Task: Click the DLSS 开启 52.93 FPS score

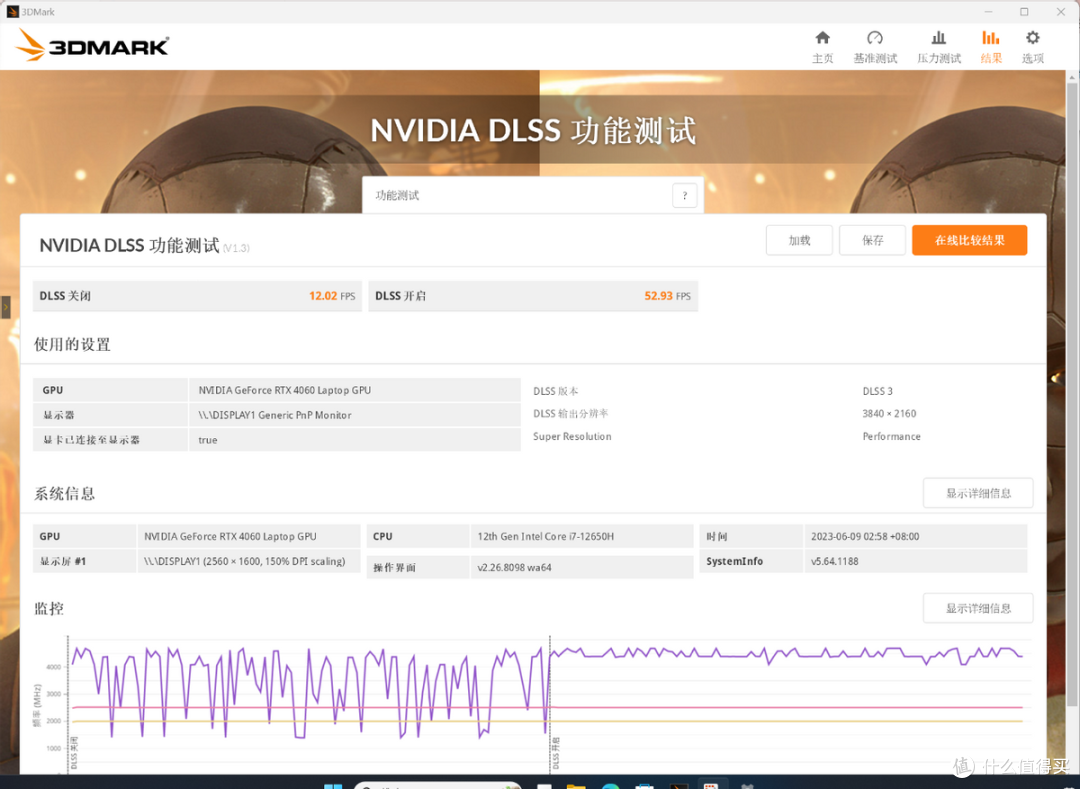Action: pos(533,296)
